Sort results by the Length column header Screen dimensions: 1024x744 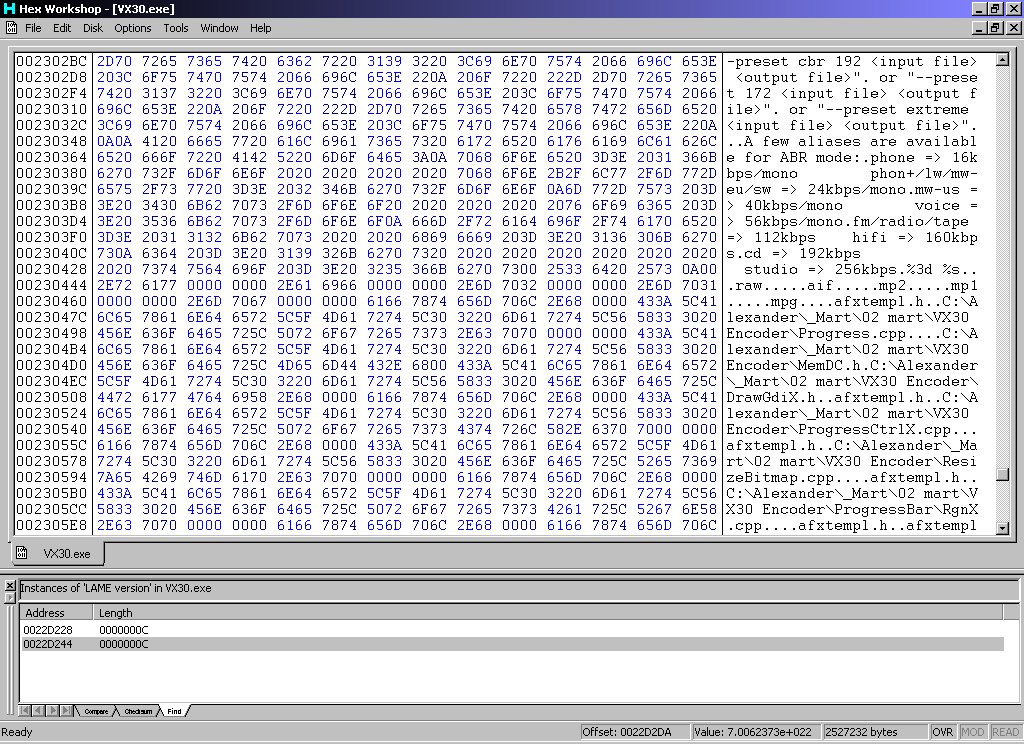(x=547, y=613)
